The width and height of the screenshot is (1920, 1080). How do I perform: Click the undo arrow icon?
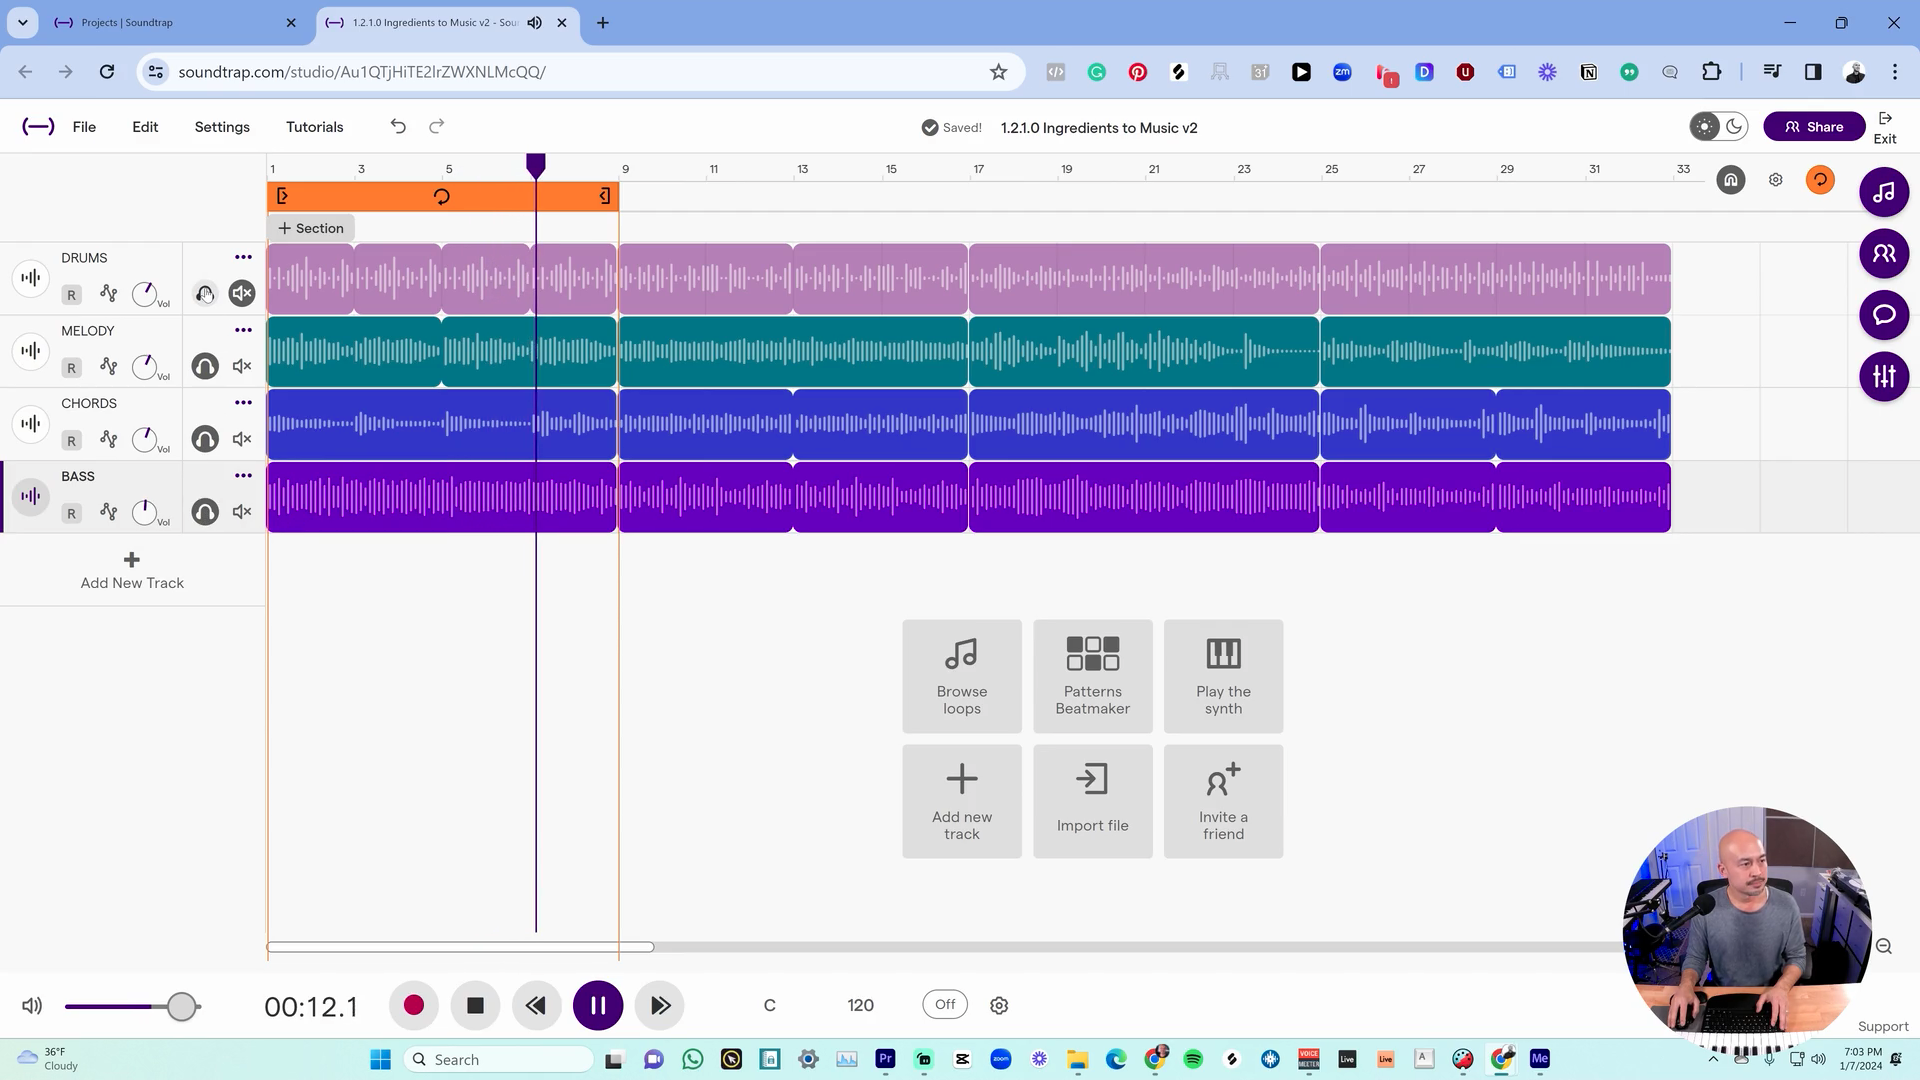pyautogui.click(x=398, y=126)
